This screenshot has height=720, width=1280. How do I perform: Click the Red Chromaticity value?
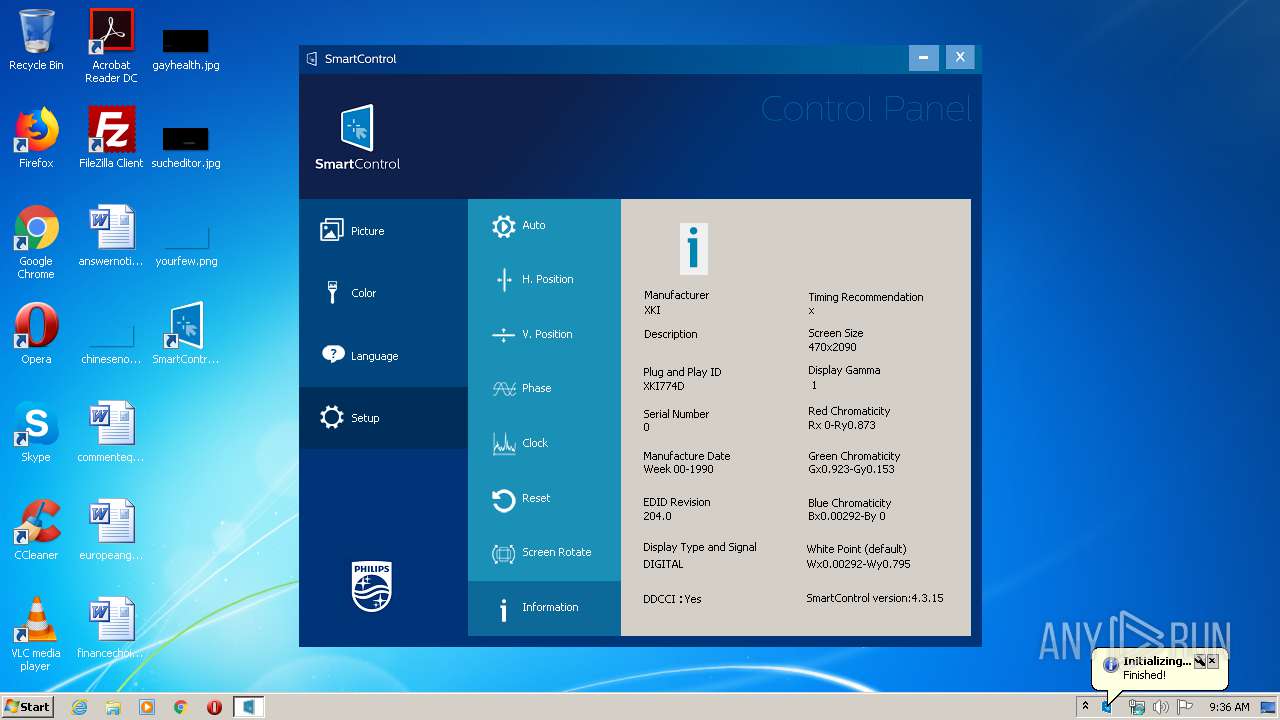[842, 425]
